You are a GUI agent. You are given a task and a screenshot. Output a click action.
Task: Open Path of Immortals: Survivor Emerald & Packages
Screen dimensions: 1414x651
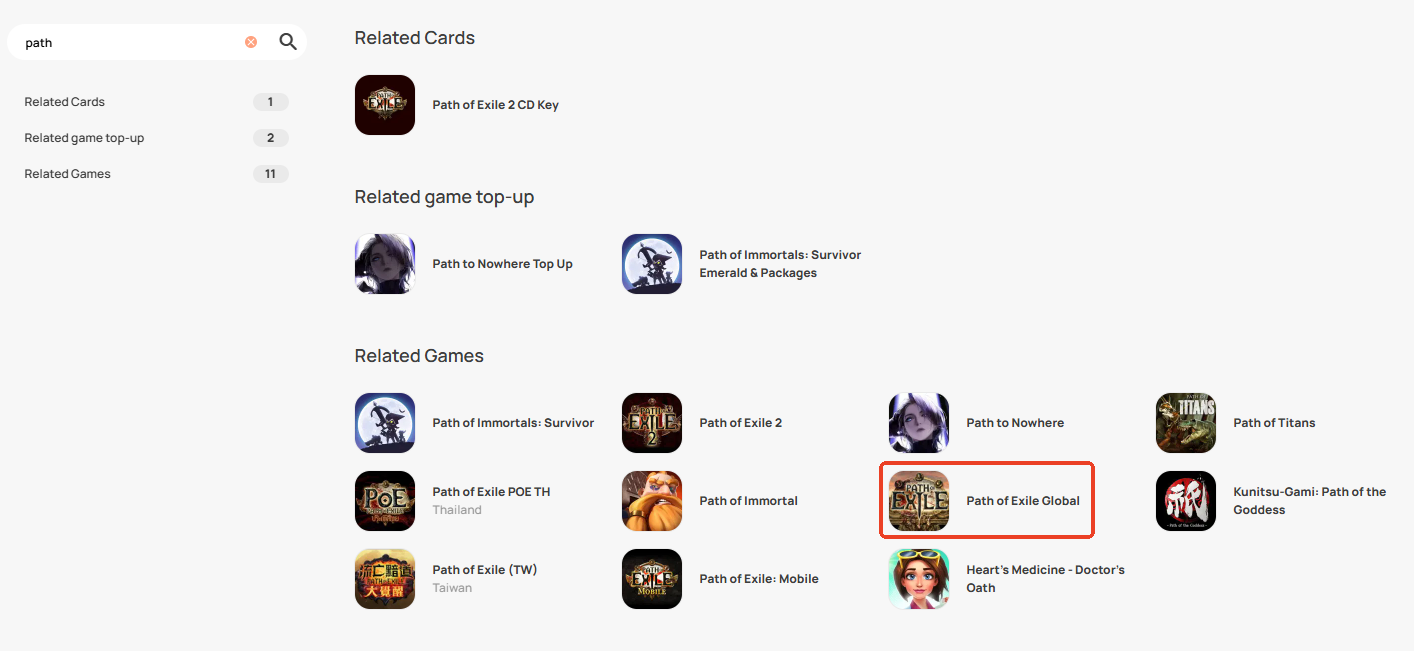tap(780, 264)
